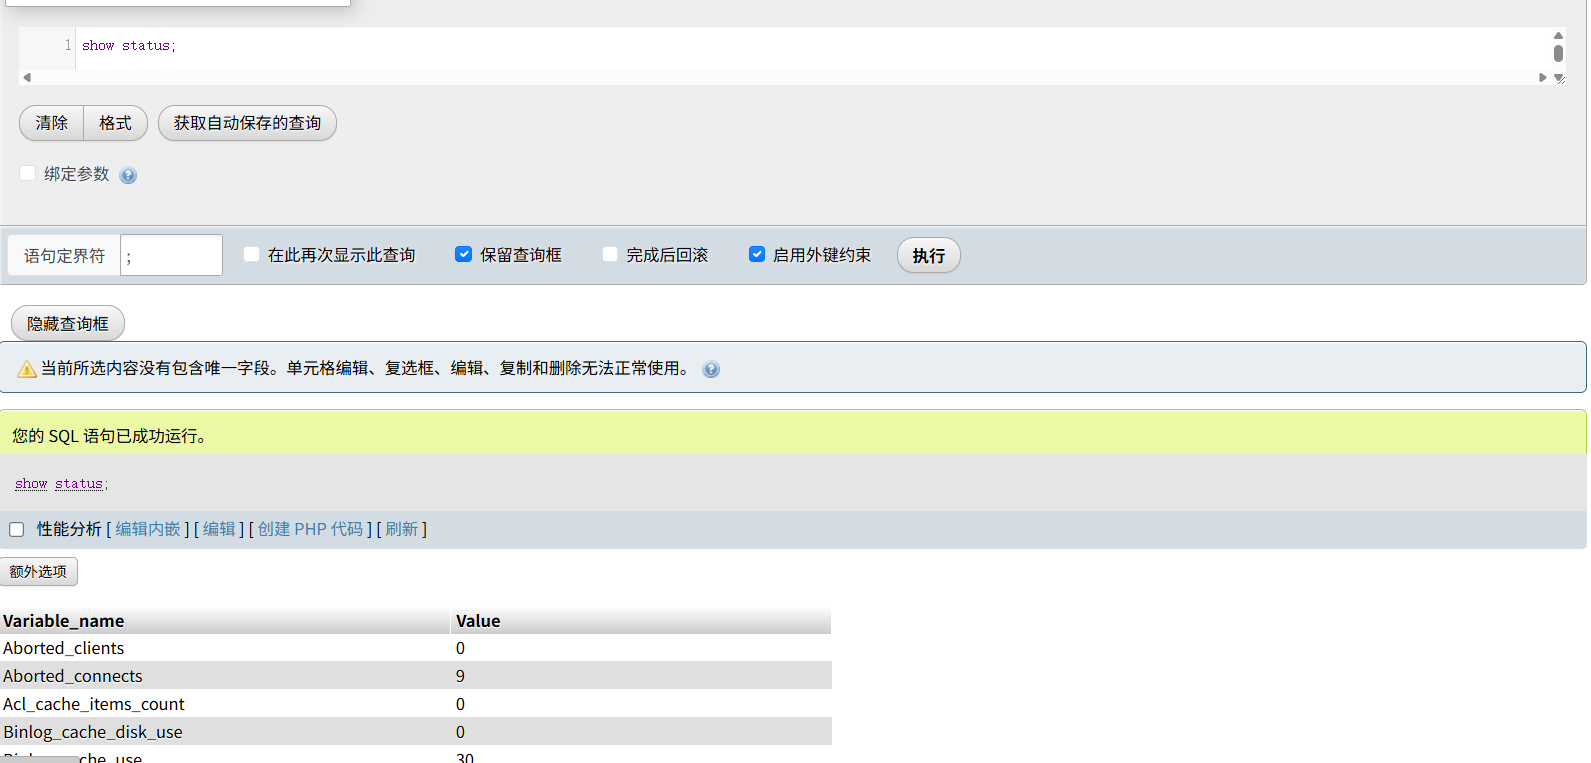Click the yellow warning triangle icon
This screenshot has width=1591, height=763.
coord(27,370)
